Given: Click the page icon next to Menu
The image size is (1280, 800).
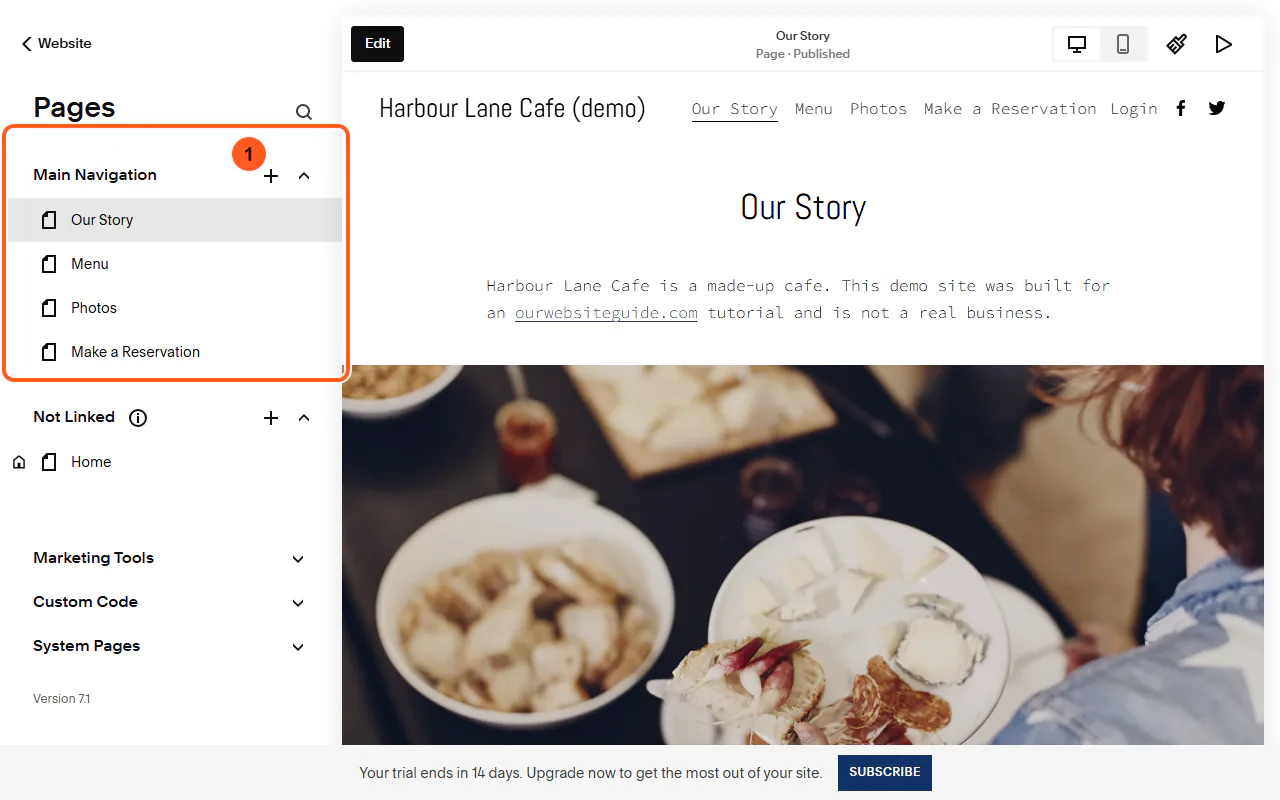Looking at the screenshot, I should click(49, 264).
